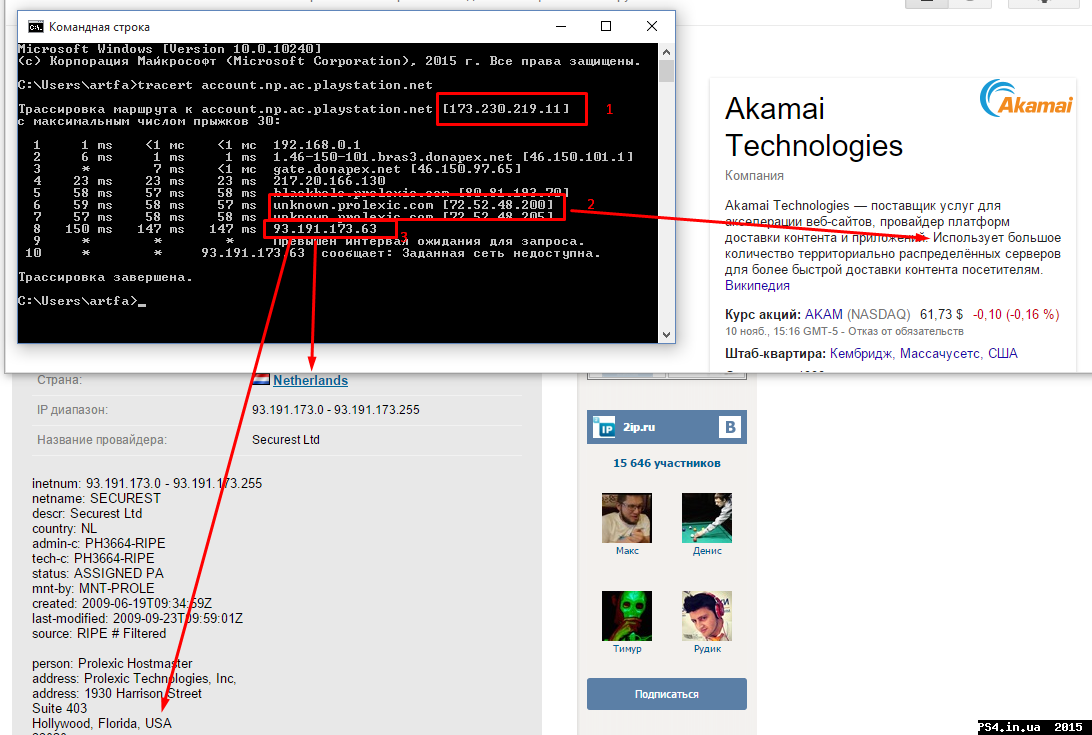Image resolution: width=1092 pixels, height=735 pixels.
Task: Click the Akamai Technologies heading
Action: [813, 127]
